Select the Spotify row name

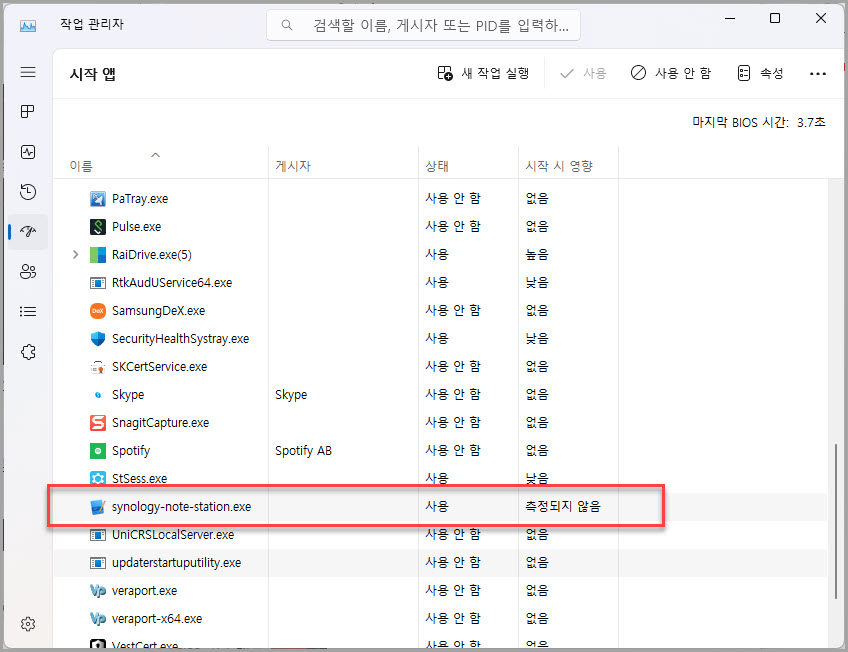click(x=130, y=451)
